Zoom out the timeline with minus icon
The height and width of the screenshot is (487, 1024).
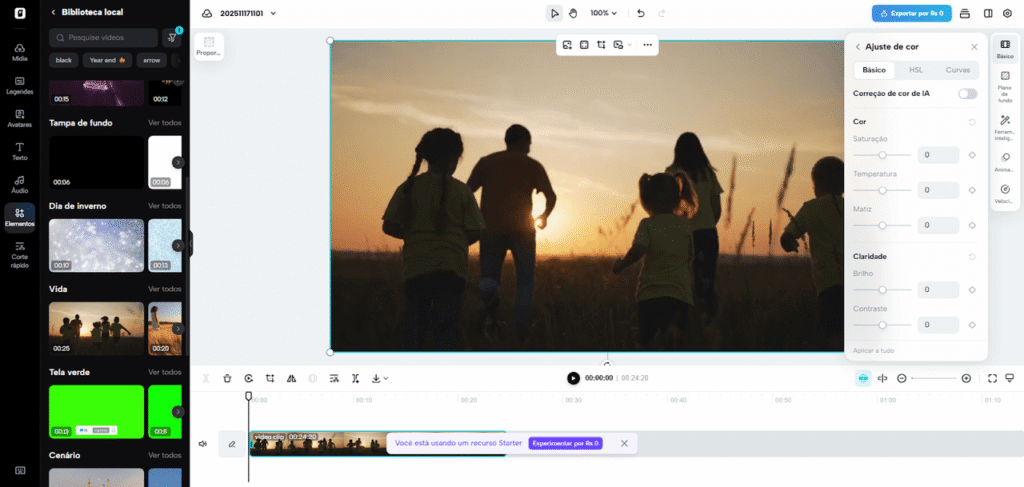(x=902, y=378)
